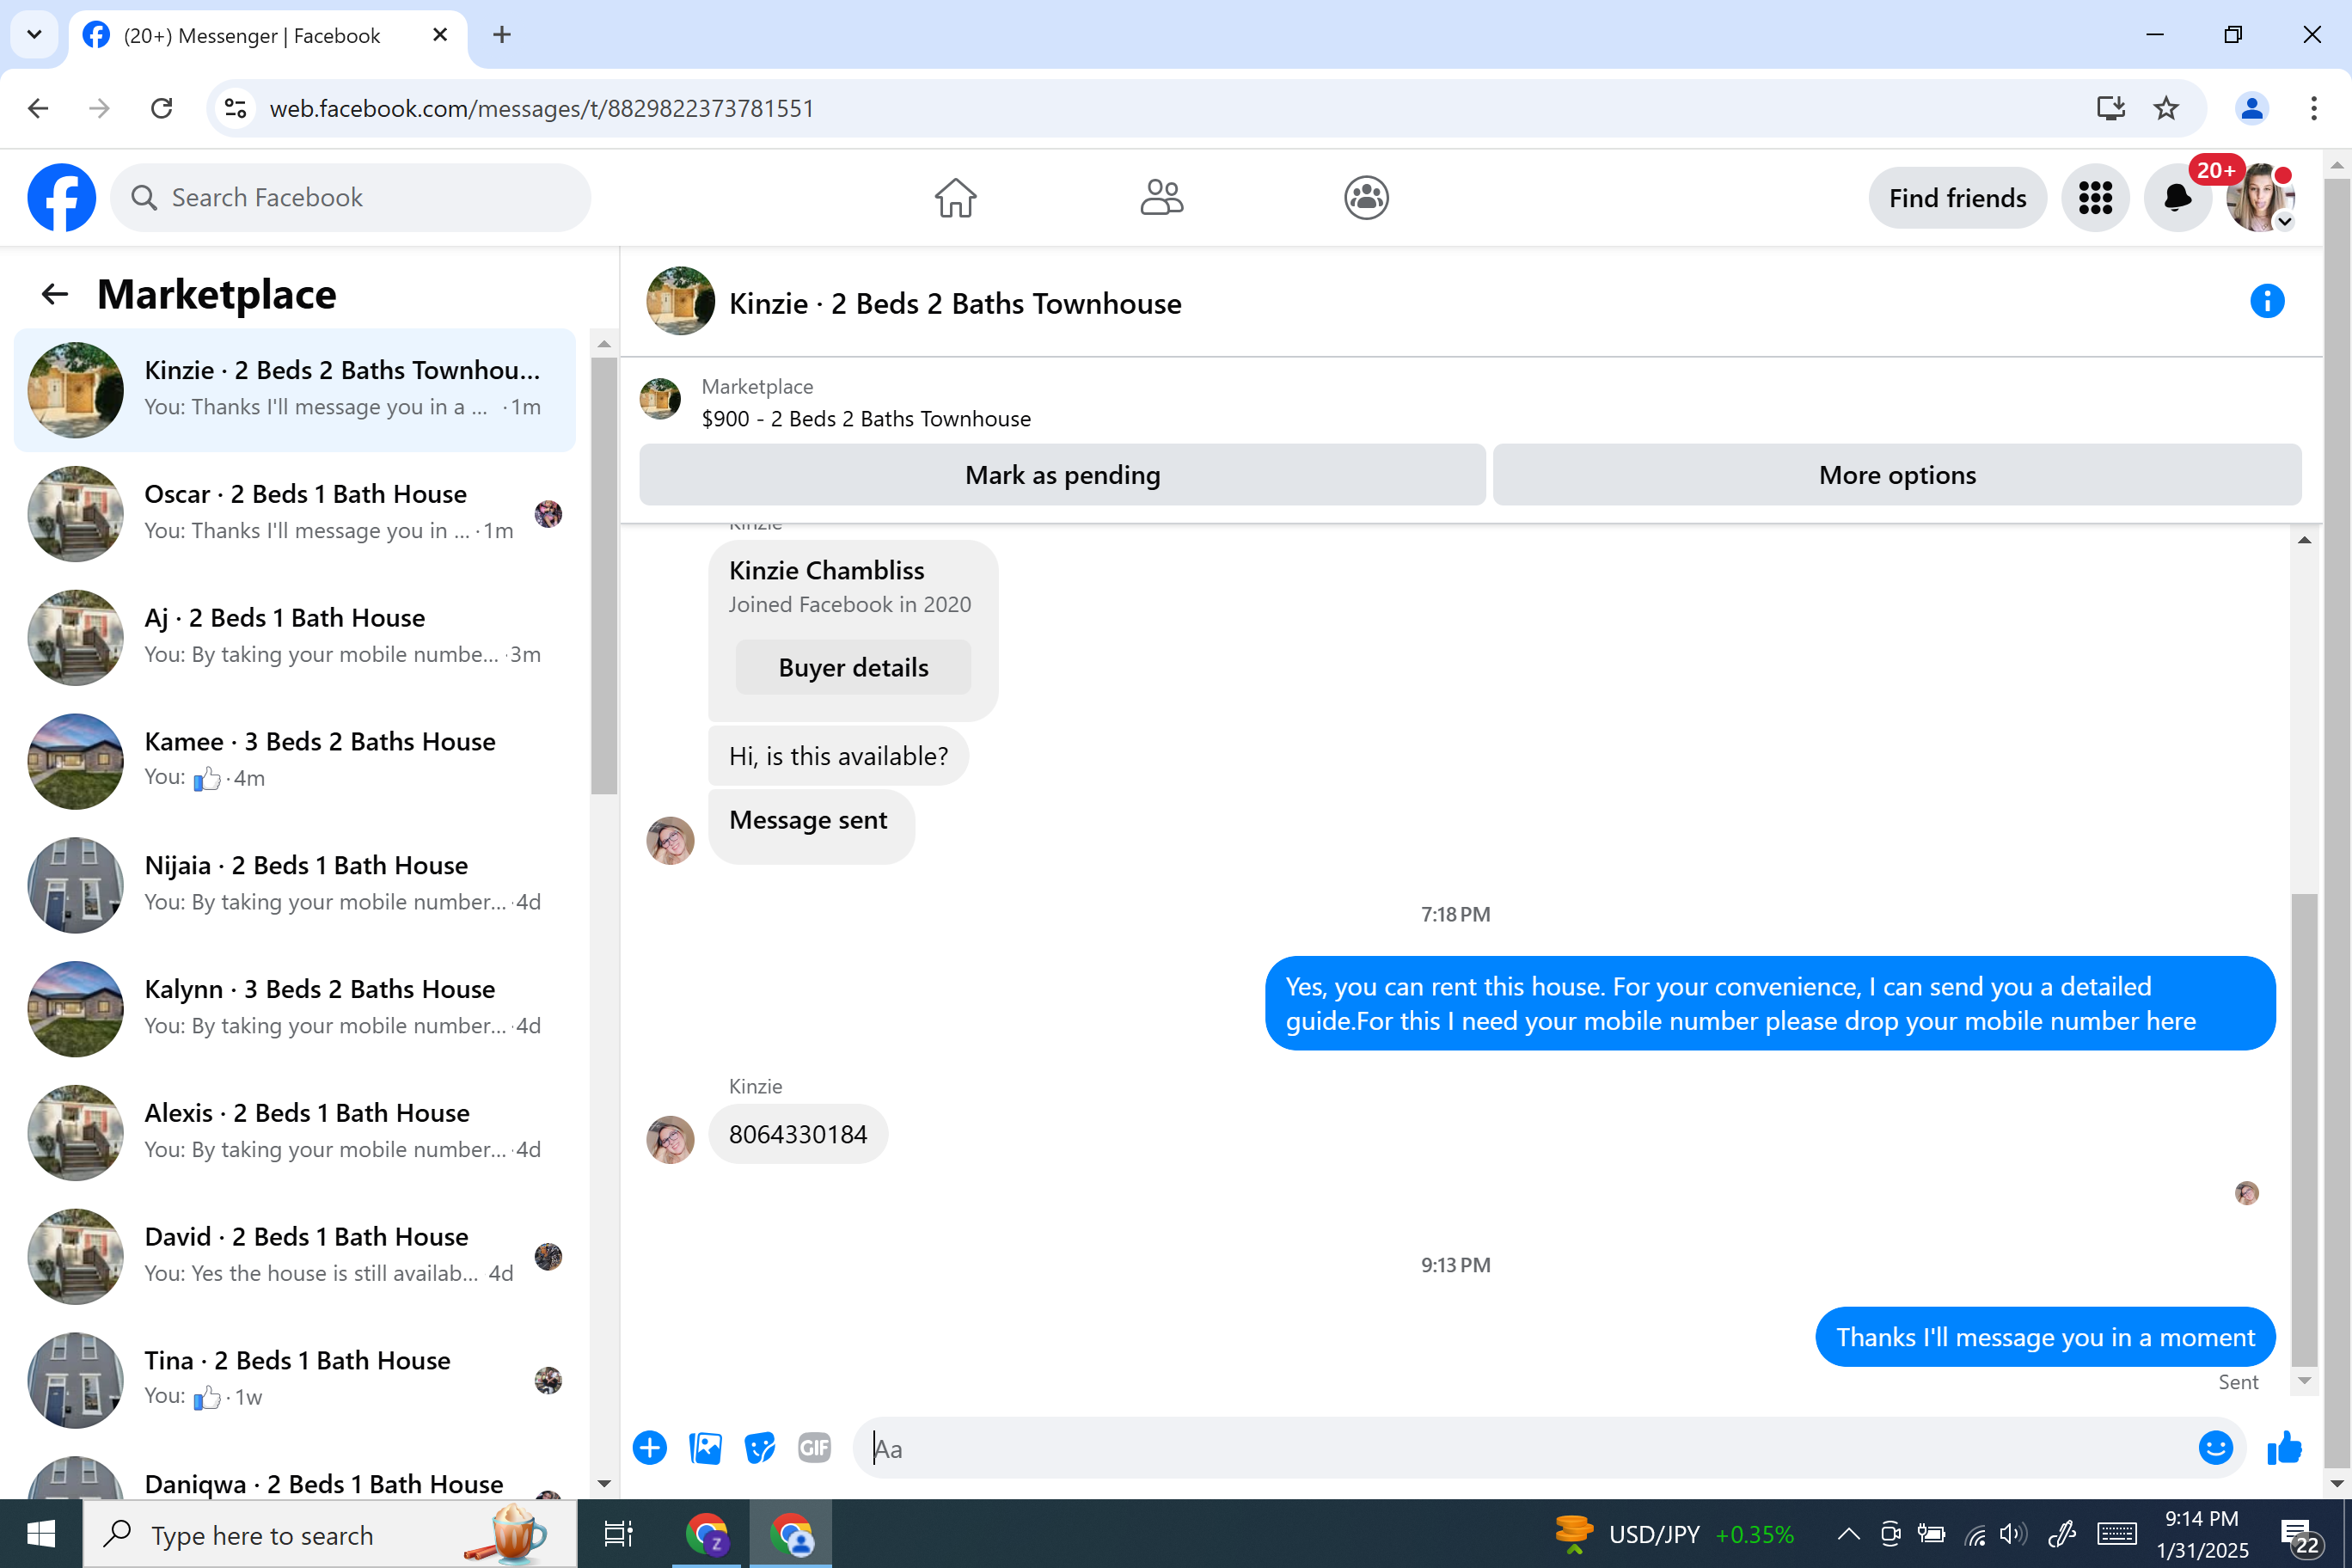Viewport: 2352px width, 1568px height.
Task: View site information icon in address bar
Action: click(x=235, y=108)
